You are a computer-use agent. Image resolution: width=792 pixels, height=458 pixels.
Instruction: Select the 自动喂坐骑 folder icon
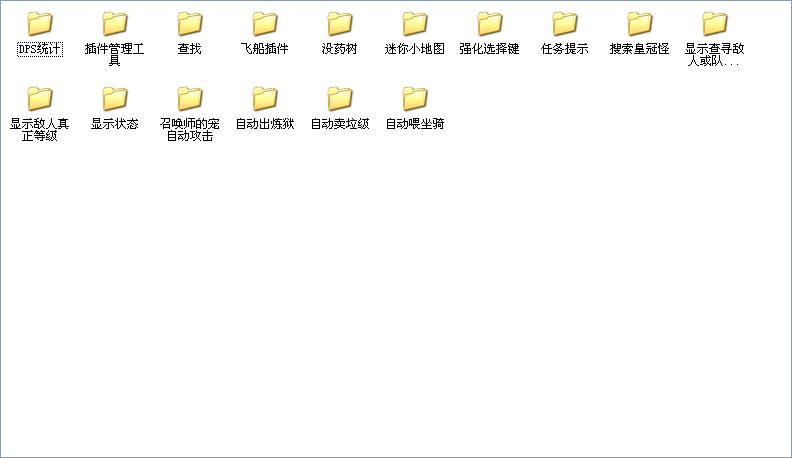415,98
